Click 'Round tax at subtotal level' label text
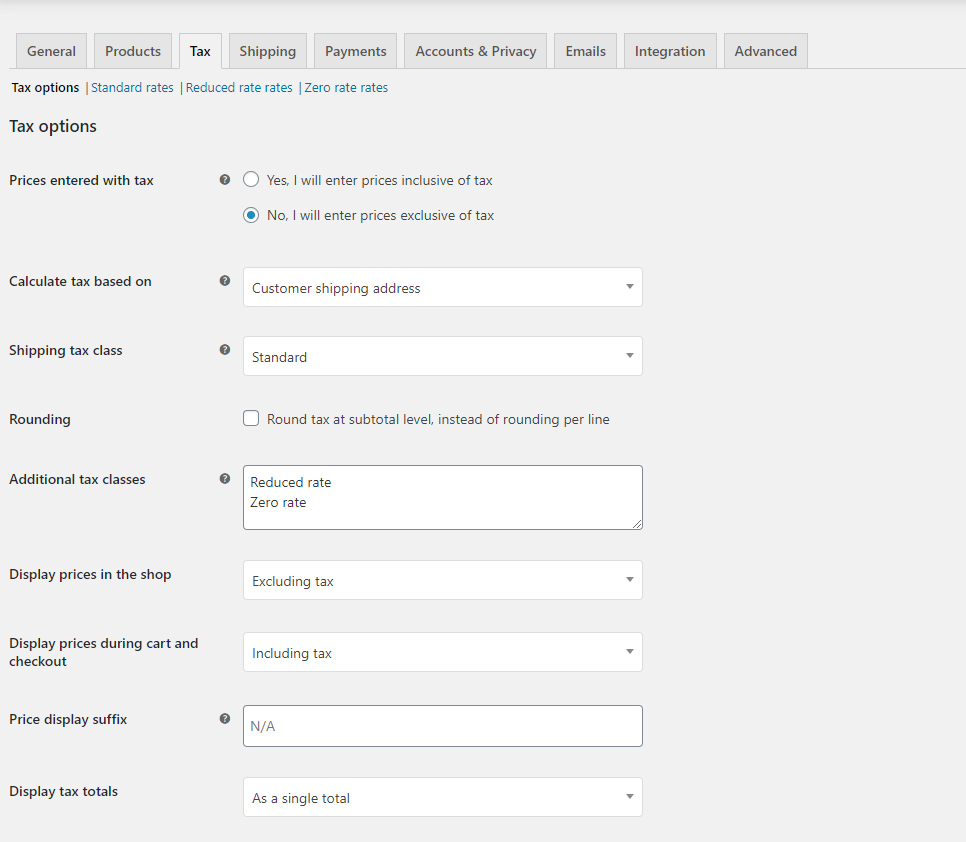 point(438,419)
